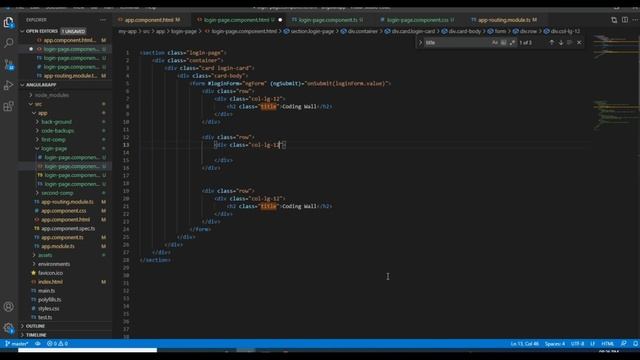Screen dimensions: 640x360
Task: Click the minimap code overview
Action: [615, 82]
